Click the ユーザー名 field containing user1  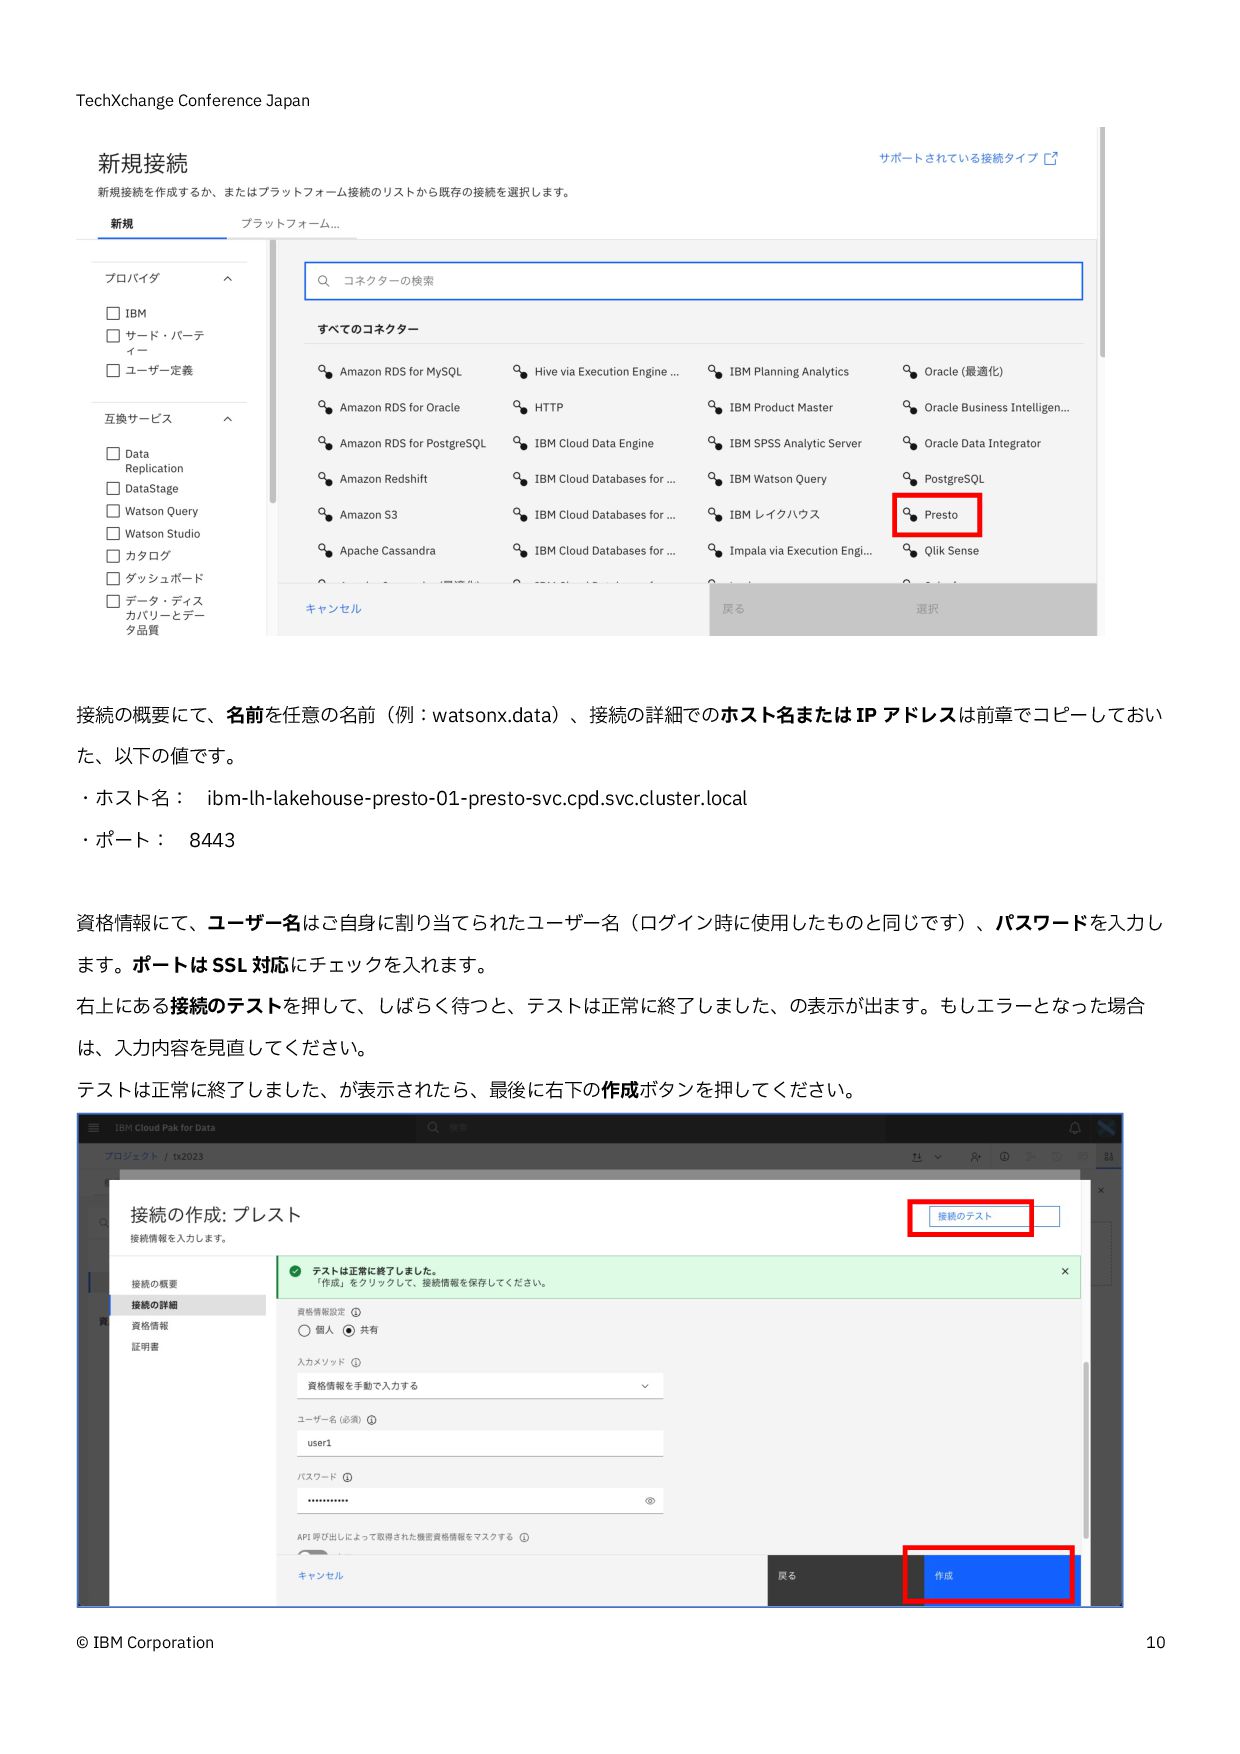pyautogui.click(x=480, y=1443)
